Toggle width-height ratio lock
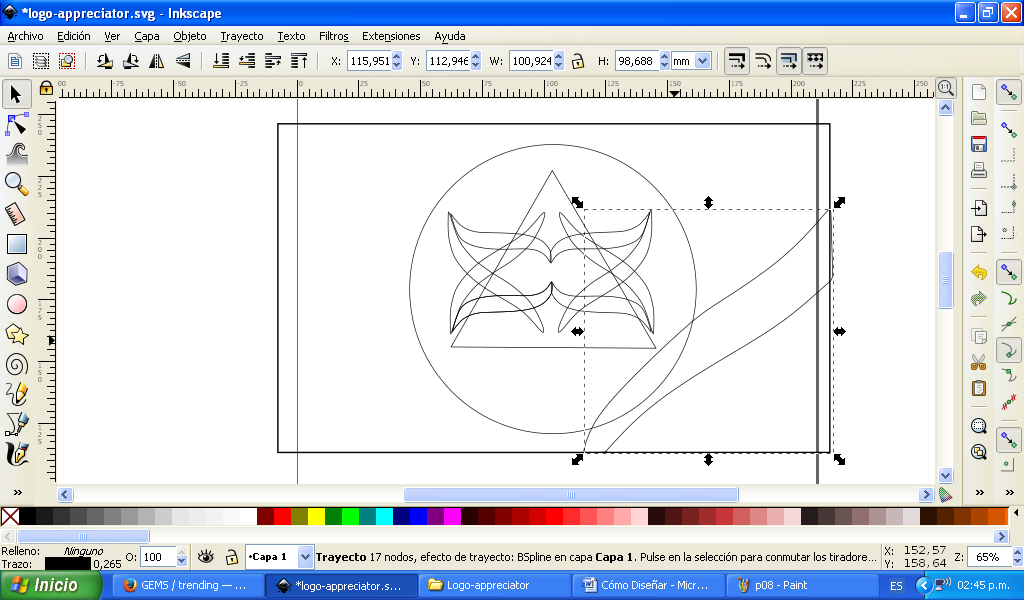This screenshot has width=1024, height=600. tap(577, 61)
